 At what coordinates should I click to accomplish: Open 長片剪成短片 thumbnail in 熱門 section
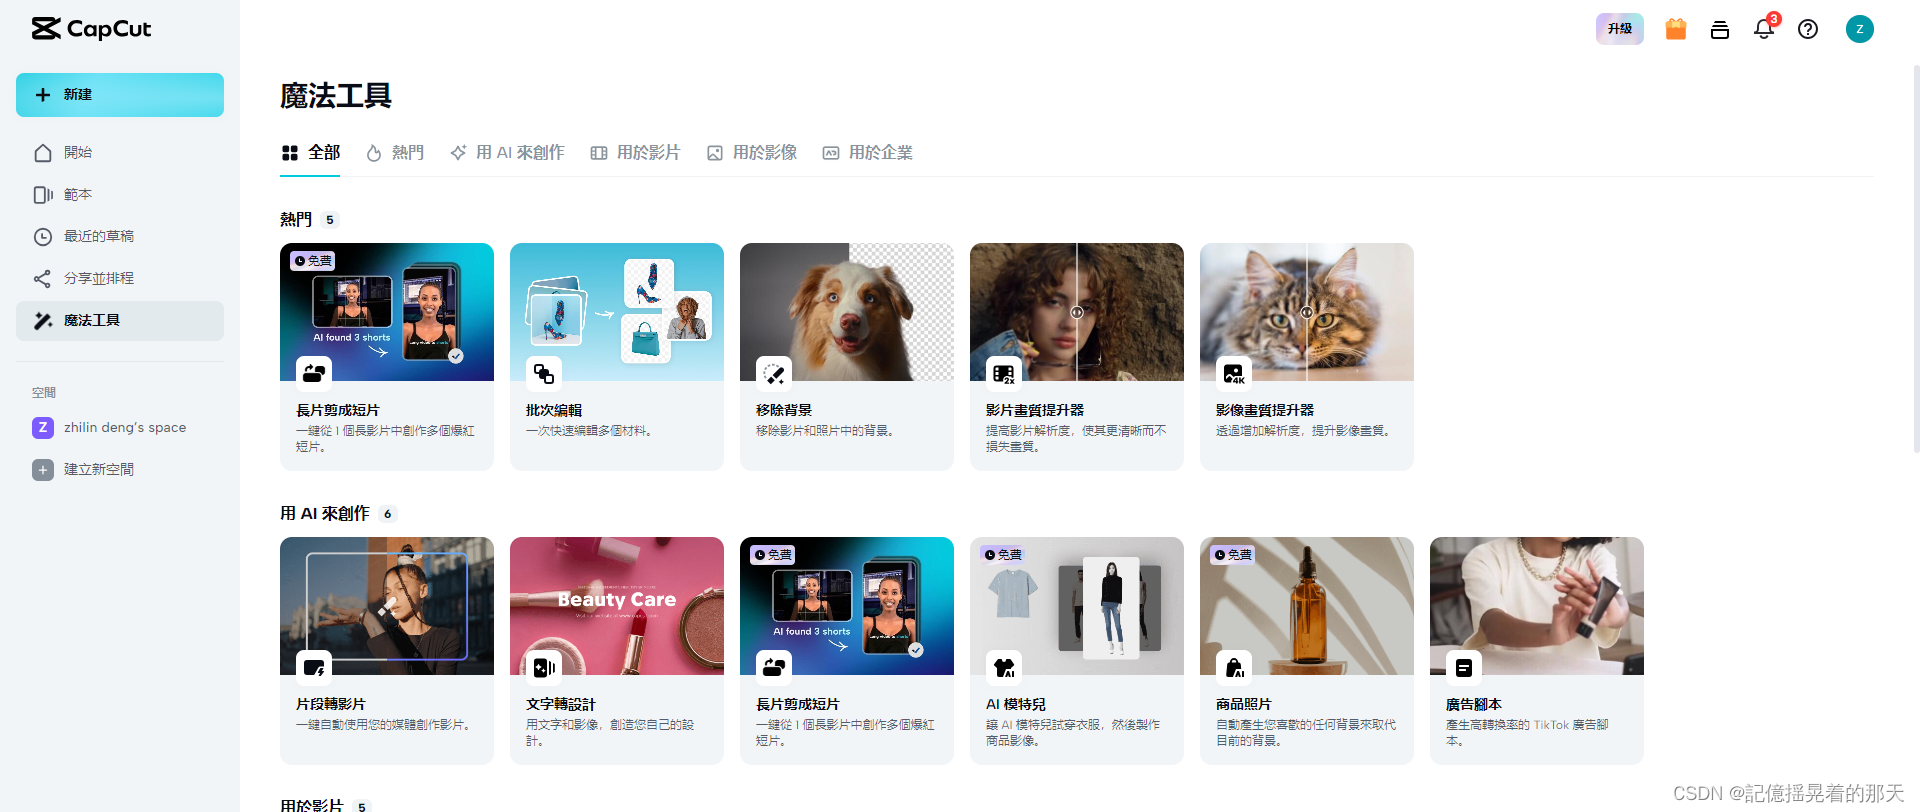click(387, 312)
